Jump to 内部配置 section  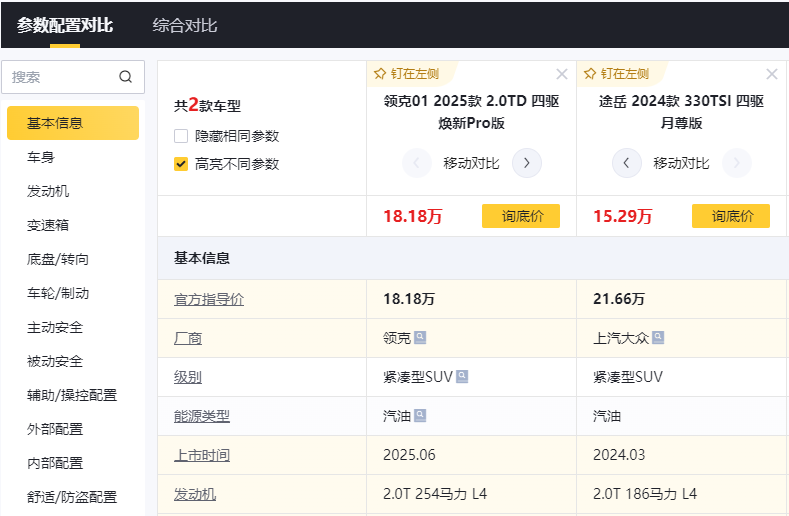55,463
